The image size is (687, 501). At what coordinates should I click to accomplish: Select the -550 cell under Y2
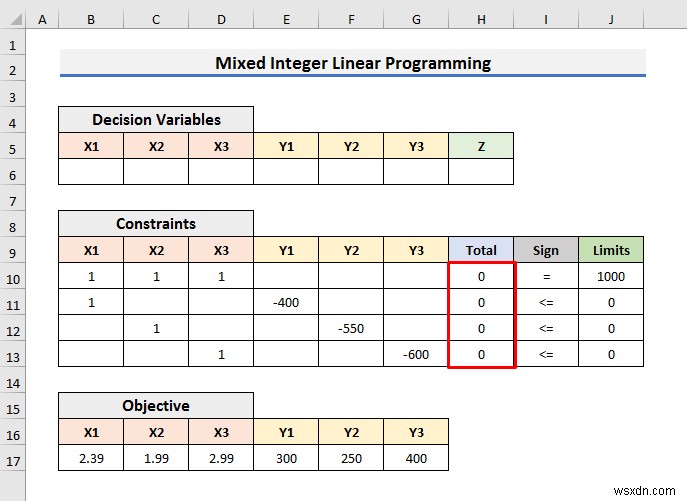point(351,328)
